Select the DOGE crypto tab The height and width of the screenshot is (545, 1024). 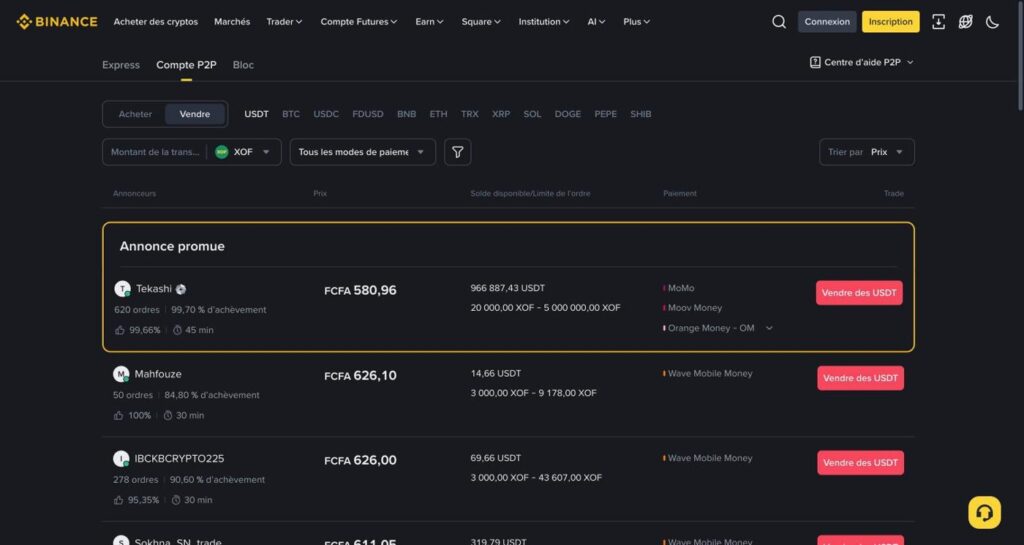[x=568, y=114]
